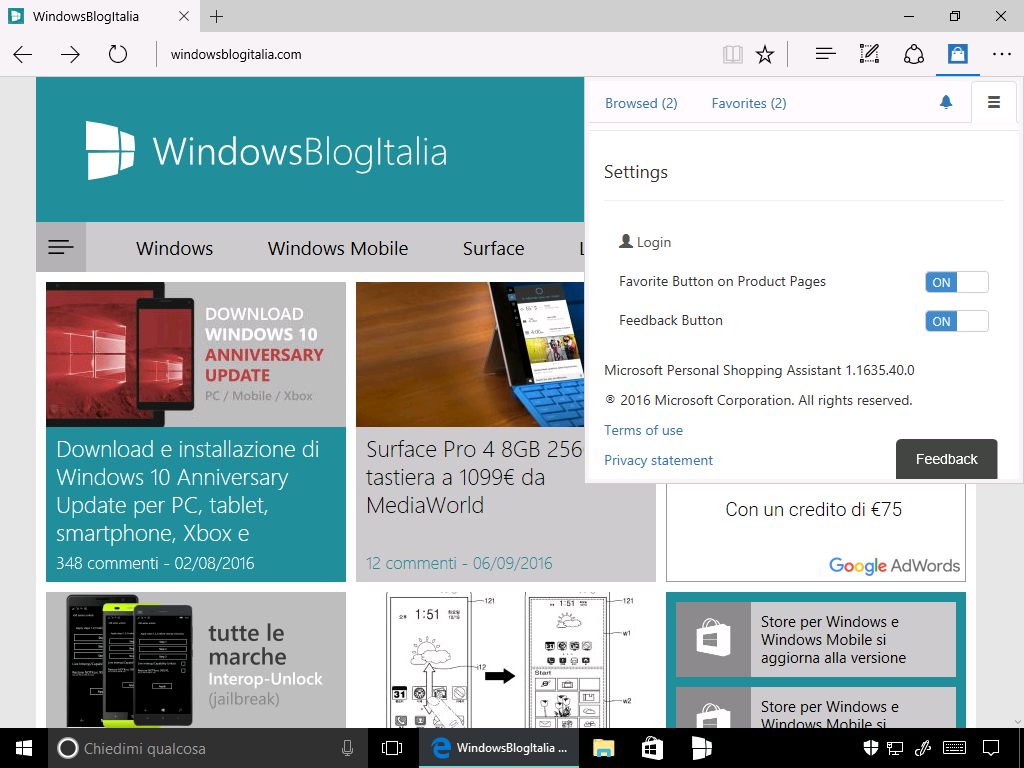
Task: Go back using the browser back arrow
Action: (23, 54)
